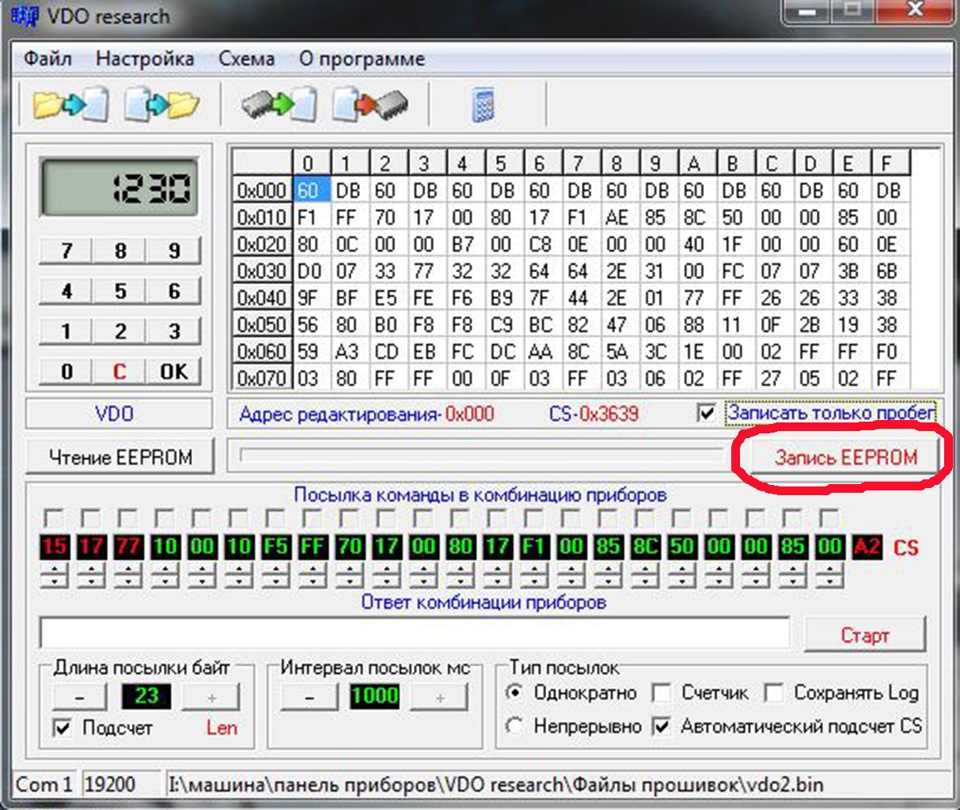Tap keypad digit 5

point(120,291)
